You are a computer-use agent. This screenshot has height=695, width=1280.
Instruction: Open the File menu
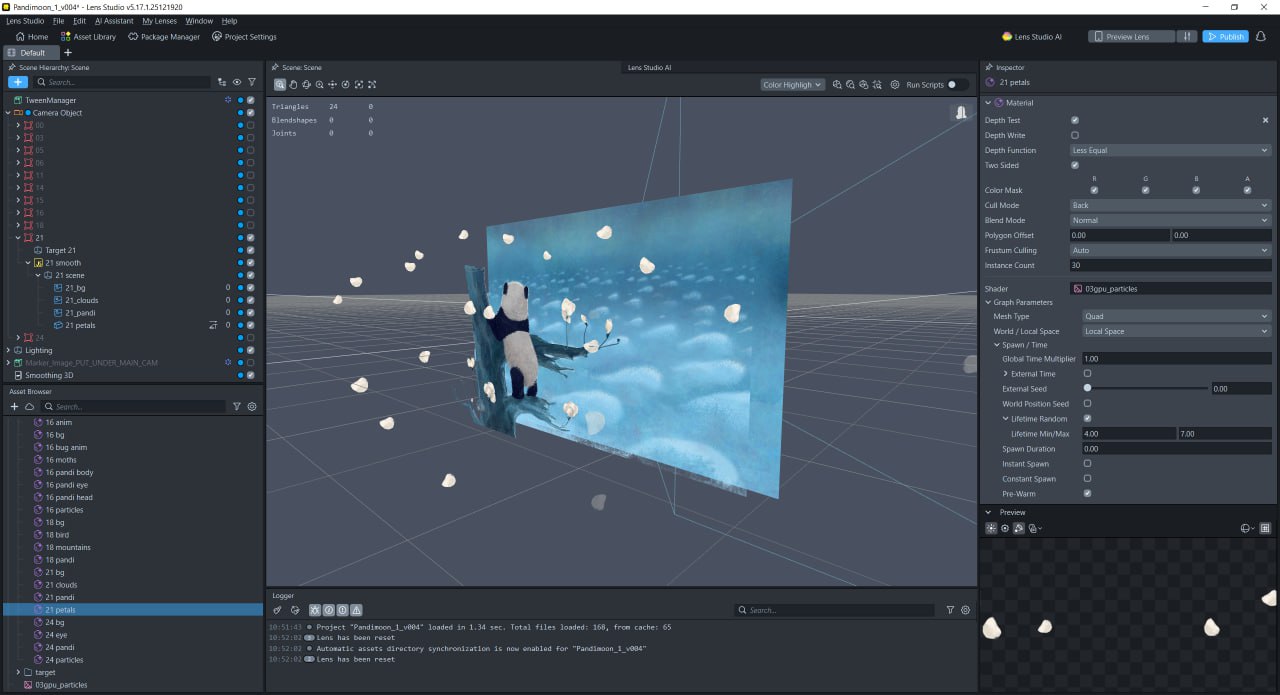coord(59,21)
